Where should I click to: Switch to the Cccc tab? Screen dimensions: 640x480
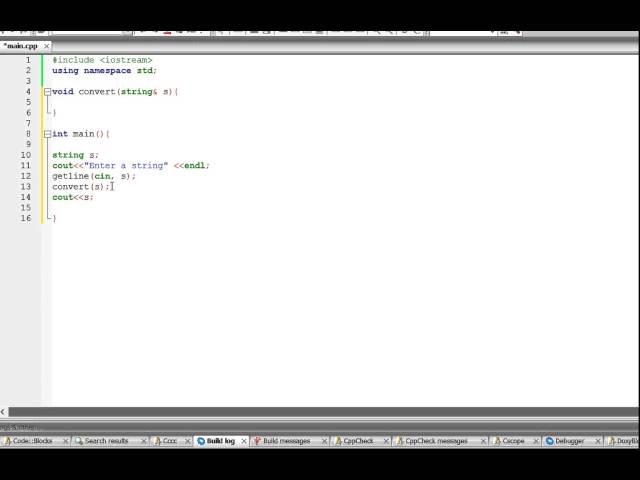click(x=170, y=441)
